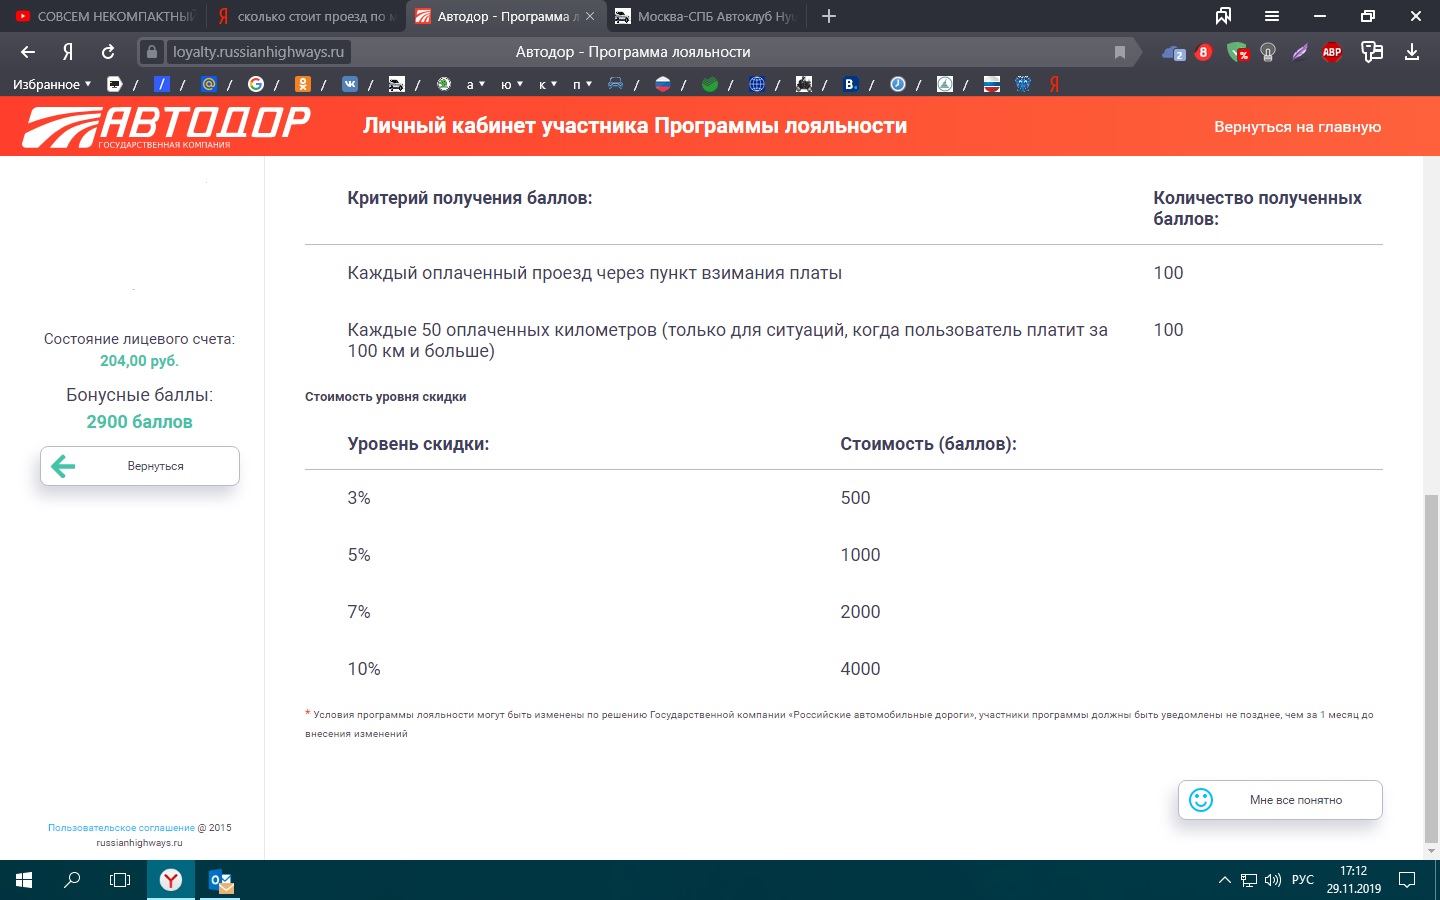
Task: Switch to 'Москва-СПБ Автоклуб' tab
Action: (705, 16)
